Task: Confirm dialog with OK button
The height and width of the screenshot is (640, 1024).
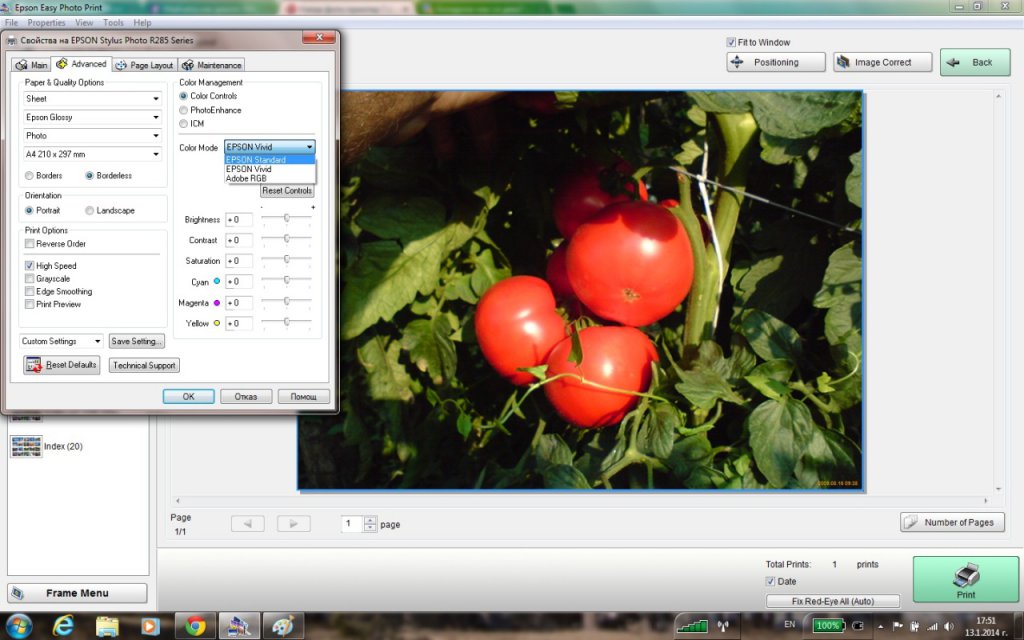Action: click(x=188, y=396)
